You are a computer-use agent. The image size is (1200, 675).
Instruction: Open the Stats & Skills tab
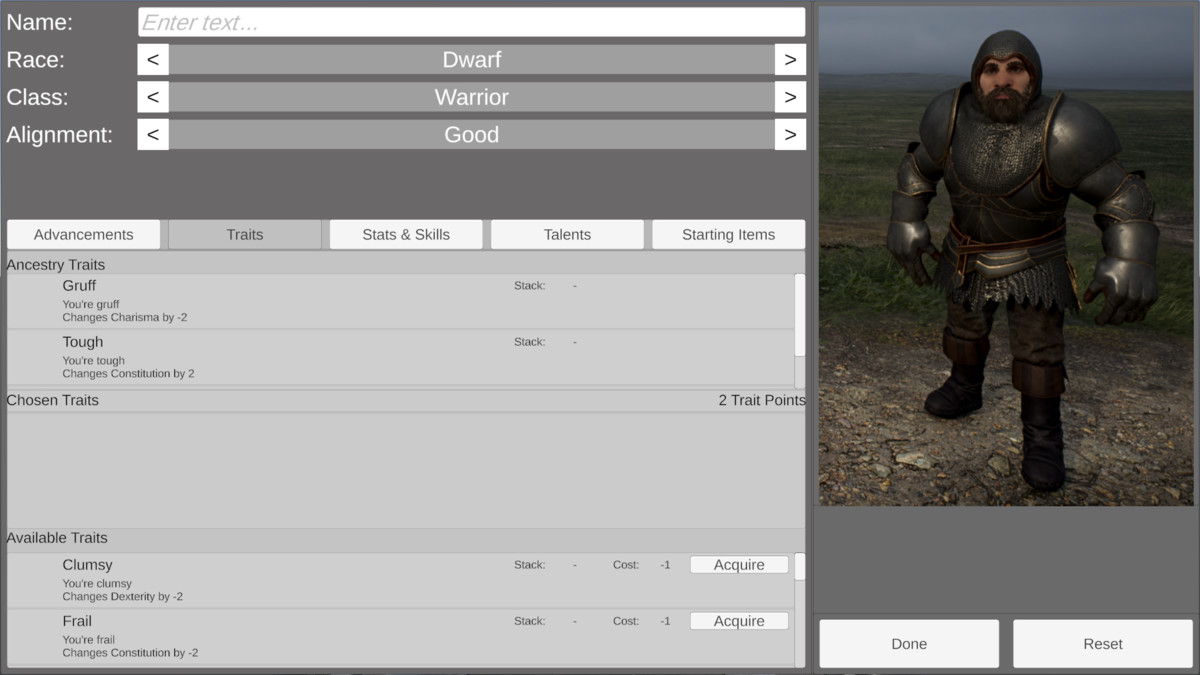(x=406, y=234)
